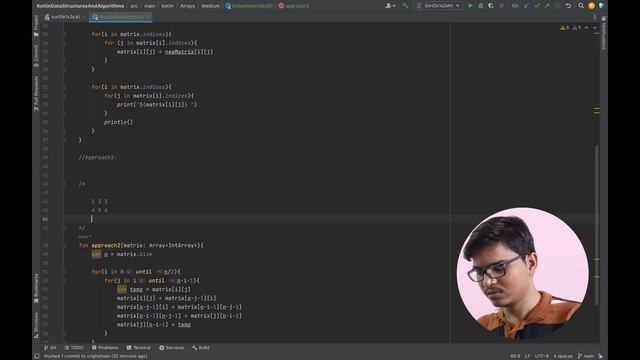Run the current configuration with the green play icon
Image resolution: width=640 pixels, height=360 pixels.
click(470, 6)
